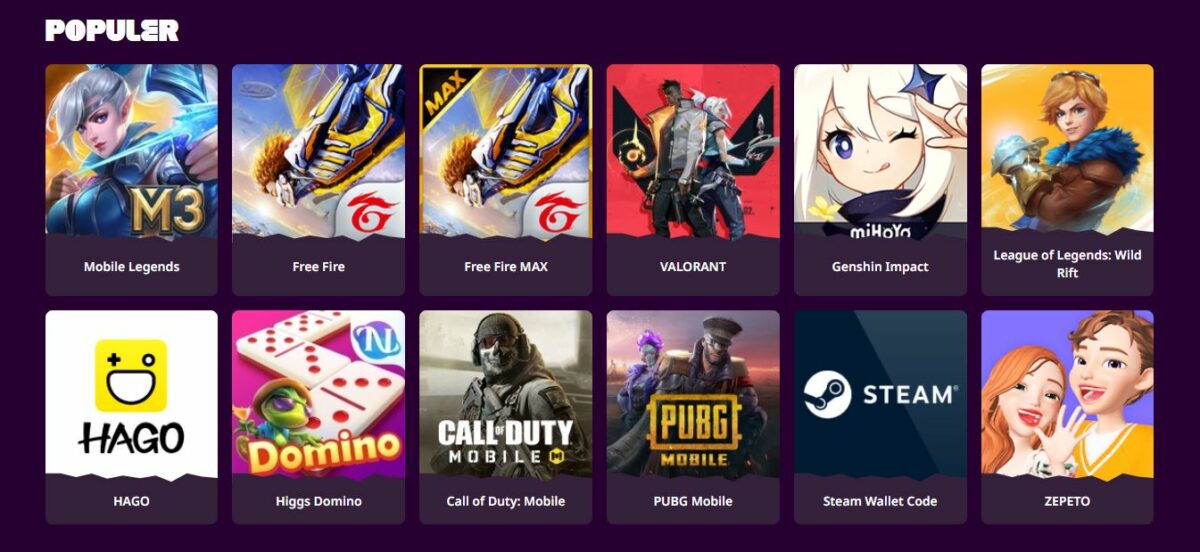Select the "Call of Duty: Mobile" caption
This screenshot has width=1200, height=552.
(x=505, y=501)
